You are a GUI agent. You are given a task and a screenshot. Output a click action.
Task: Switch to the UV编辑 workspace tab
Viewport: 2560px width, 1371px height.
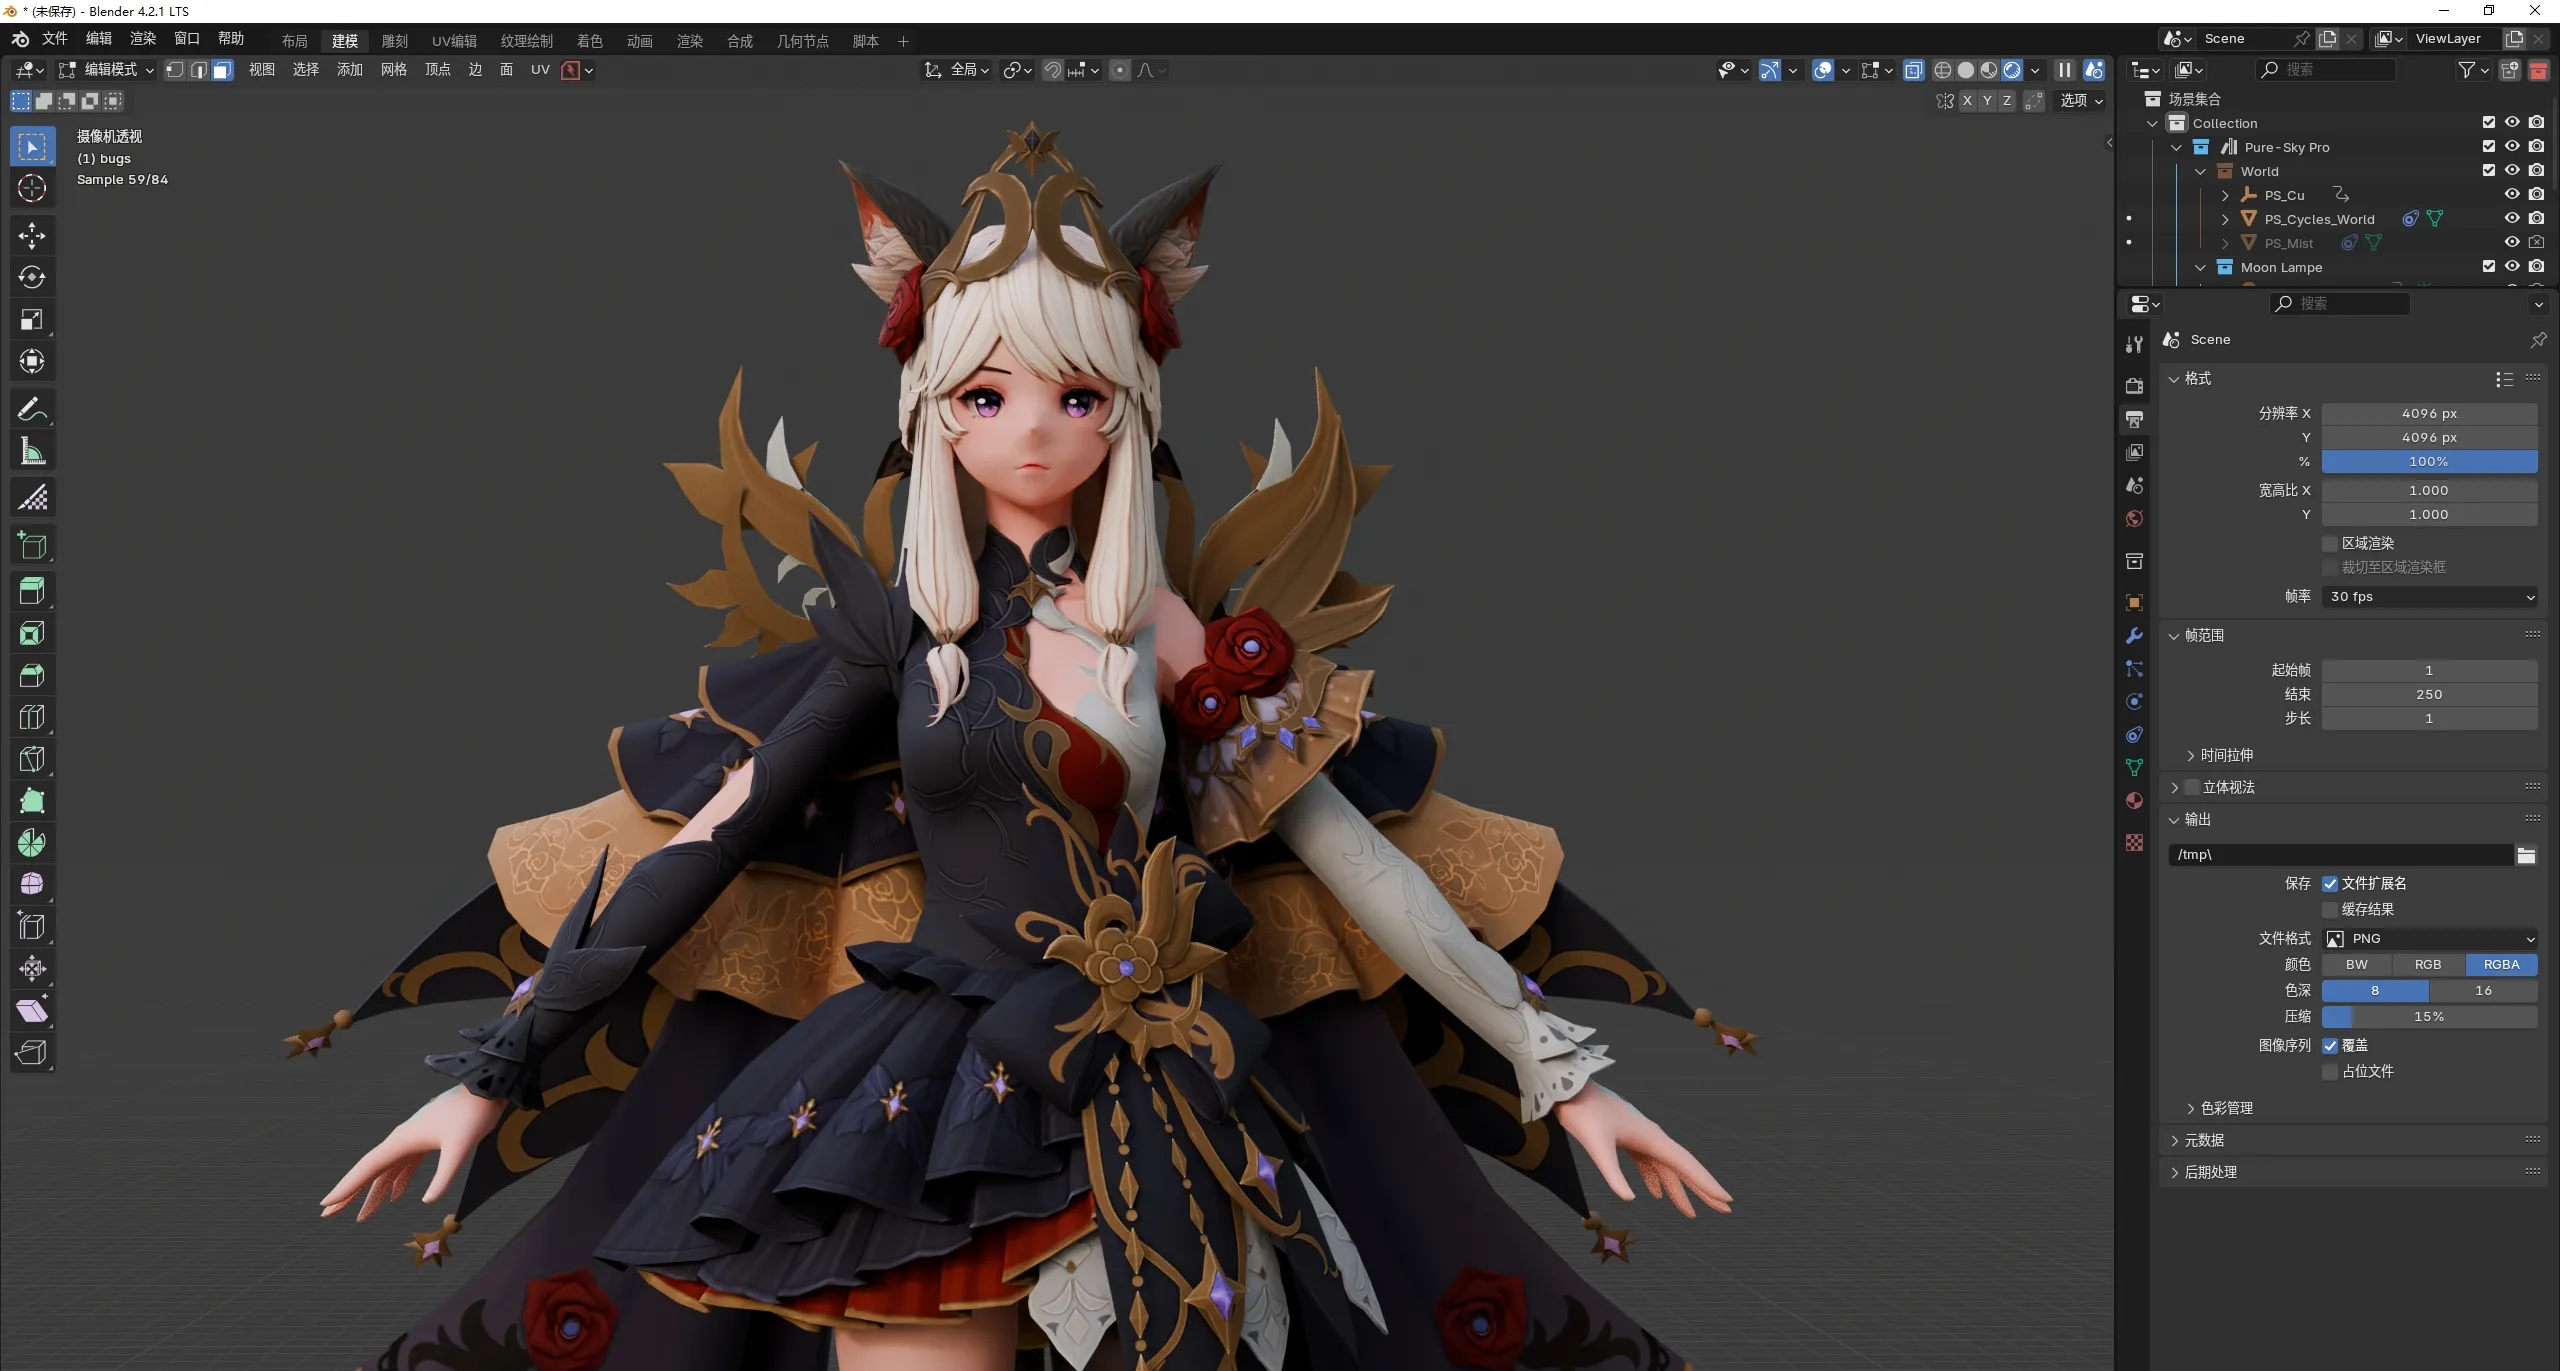[454, 41]
